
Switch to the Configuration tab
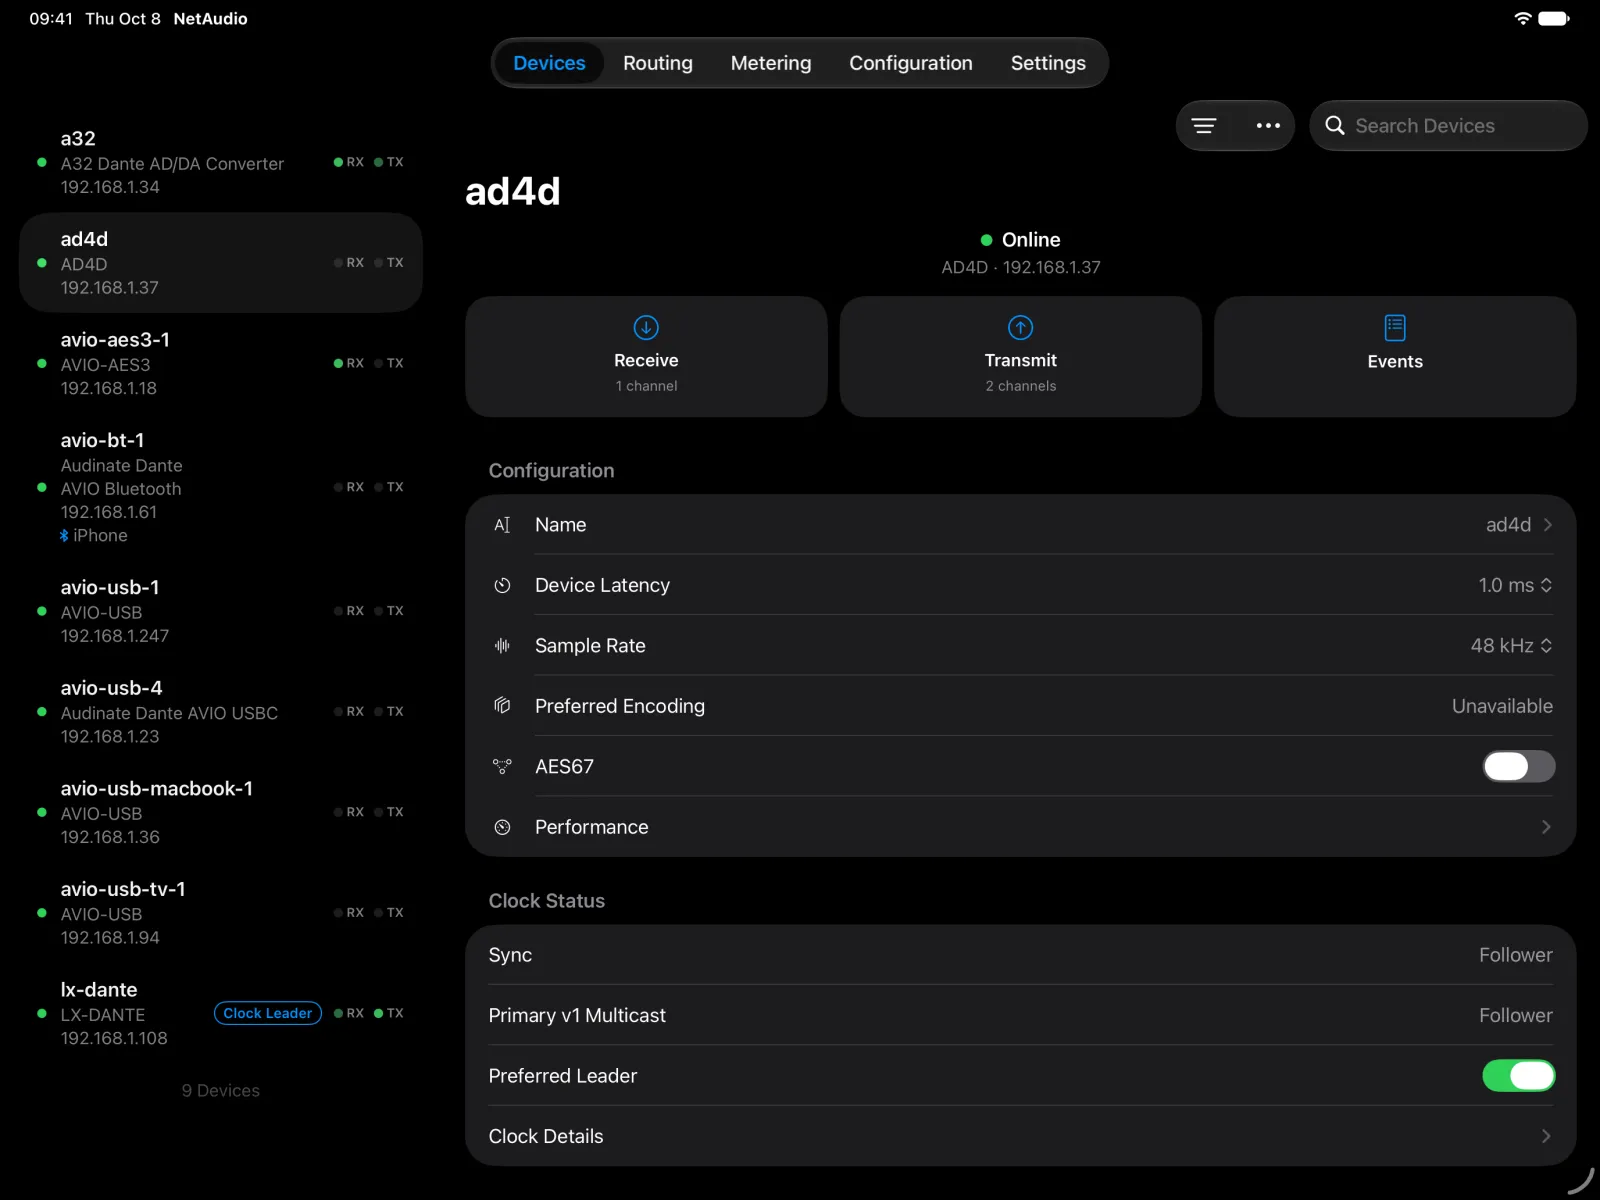coord(911,63)
